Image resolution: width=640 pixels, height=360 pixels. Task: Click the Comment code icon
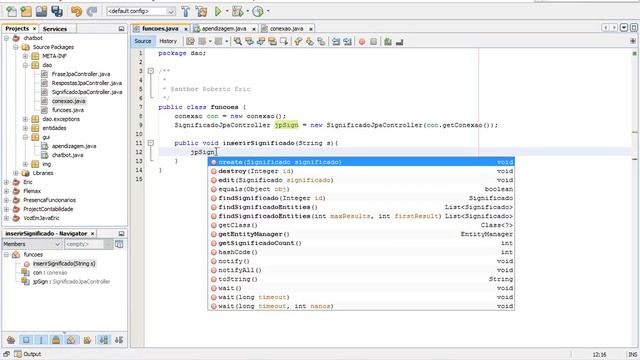coord(388,42)
